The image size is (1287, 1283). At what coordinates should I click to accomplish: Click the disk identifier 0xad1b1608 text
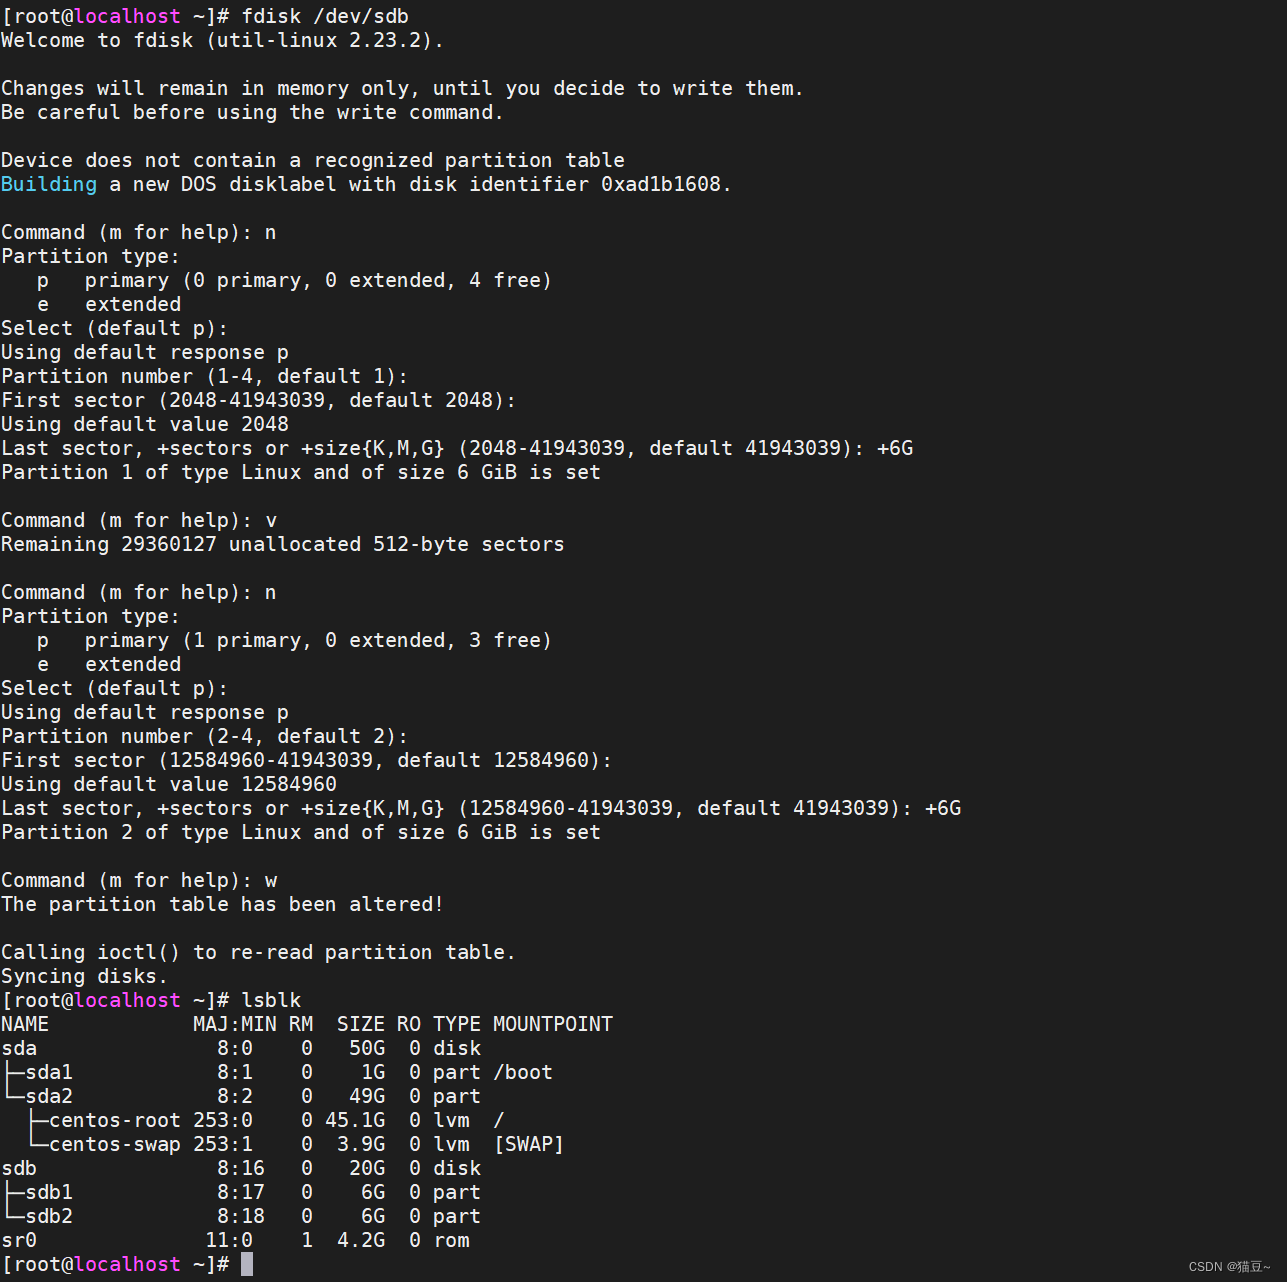click(663, 184)
